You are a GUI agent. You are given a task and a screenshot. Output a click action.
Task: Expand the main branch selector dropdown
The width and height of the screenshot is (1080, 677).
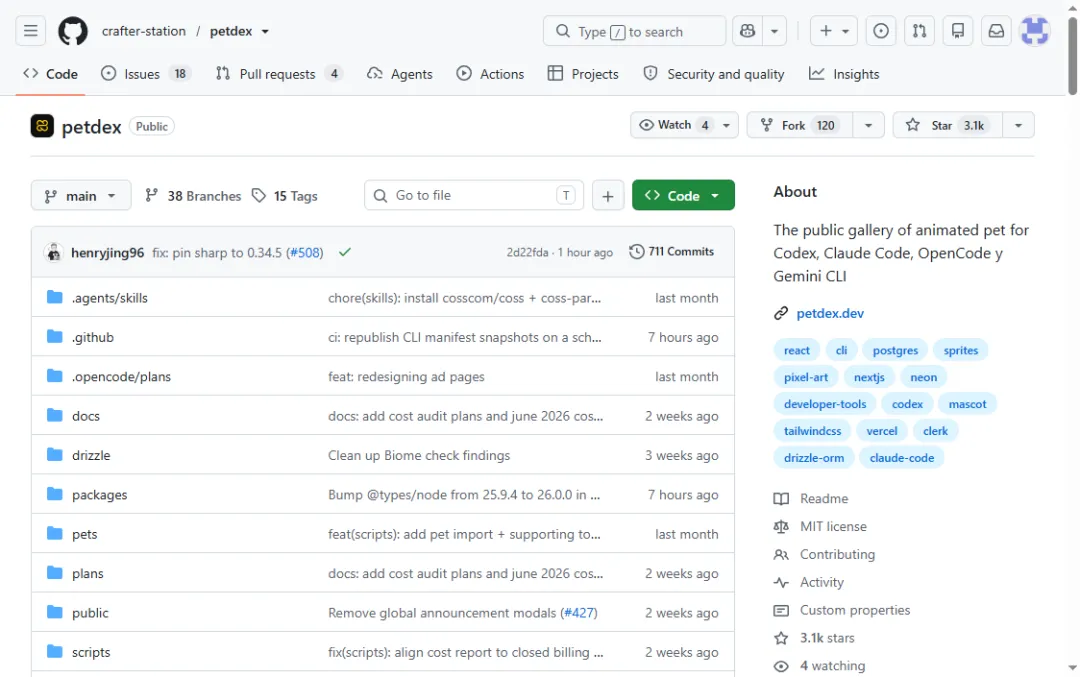tap(81, 196)
